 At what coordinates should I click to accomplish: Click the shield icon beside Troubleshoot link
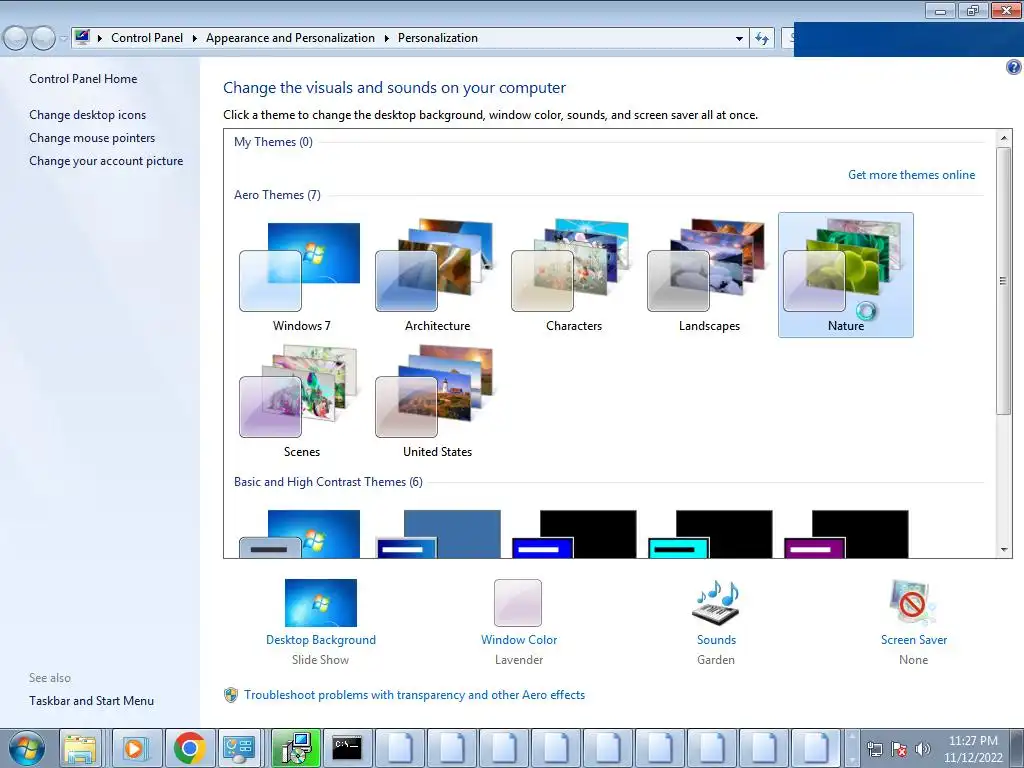click(x=231, y=695)
